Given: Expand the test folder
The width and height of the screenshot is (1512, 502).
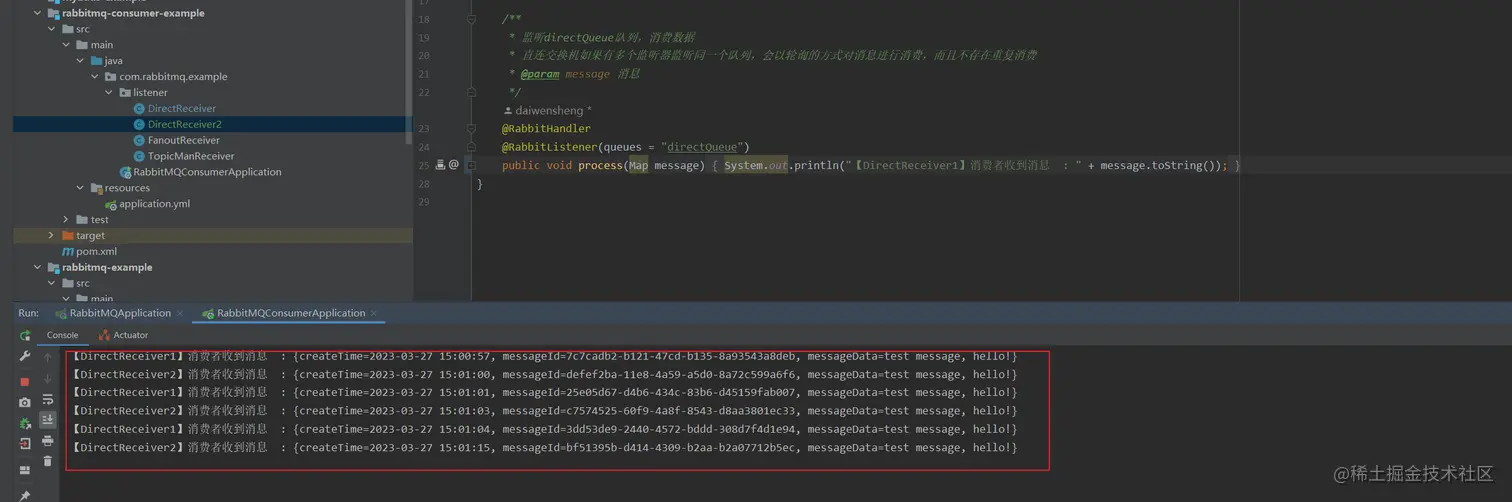Looking at the screenshot, I should click(x=67, y=220).
